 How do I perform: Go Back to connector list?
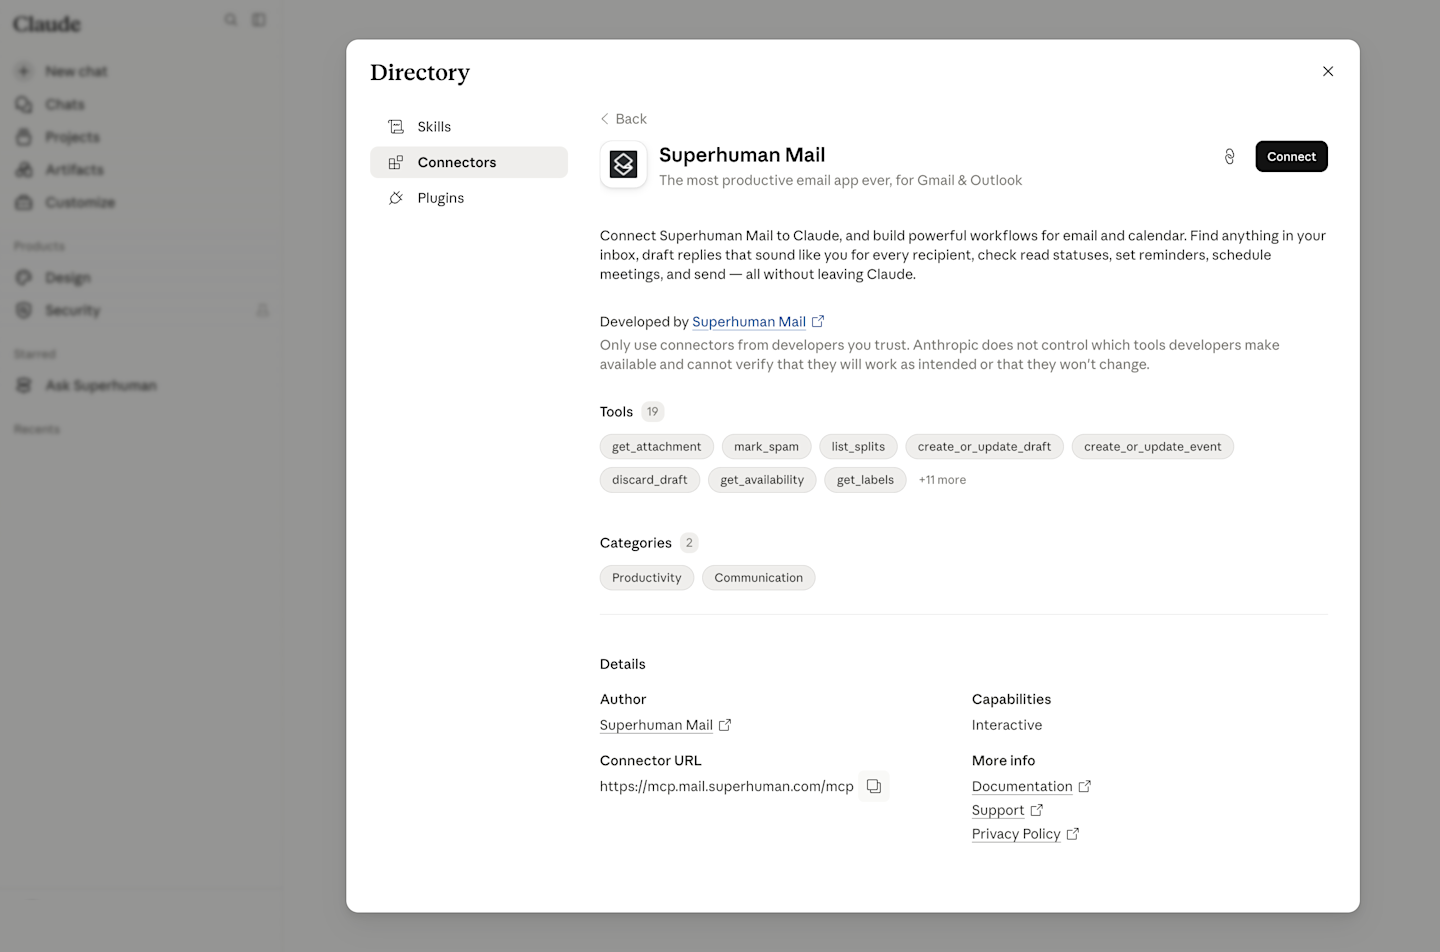[x=623, y=119]
